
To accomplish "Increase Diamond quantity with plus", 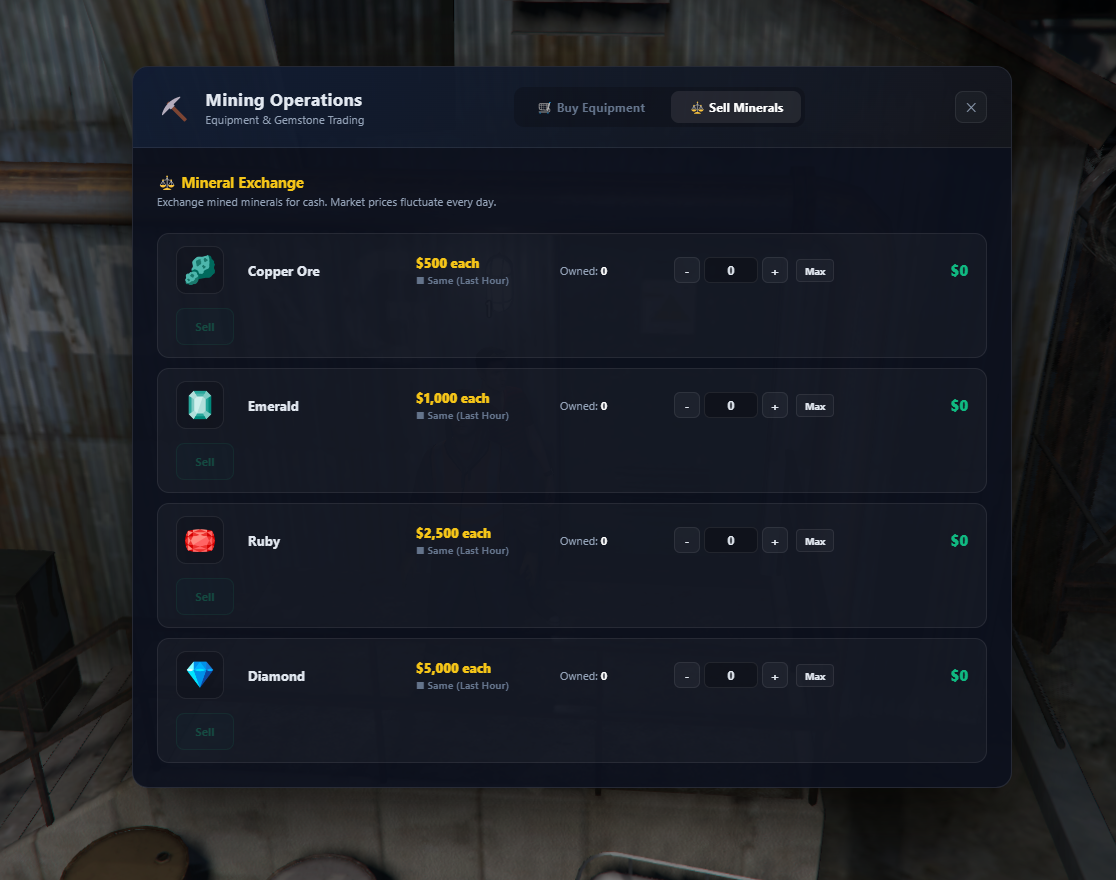I will (x=775, y=676).
